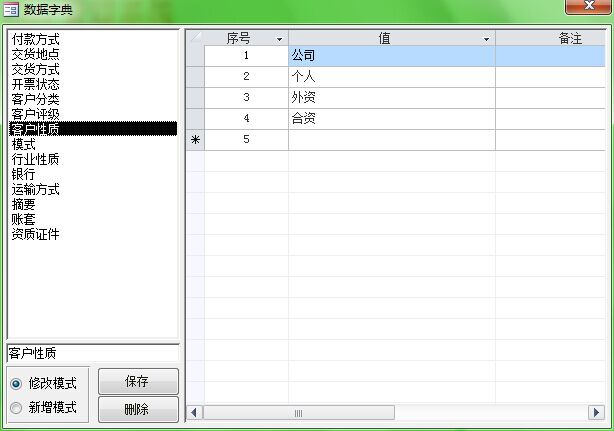Click the 备注 cell in the 公司 row
Screen dimensions: 614x431
(551, 56)
